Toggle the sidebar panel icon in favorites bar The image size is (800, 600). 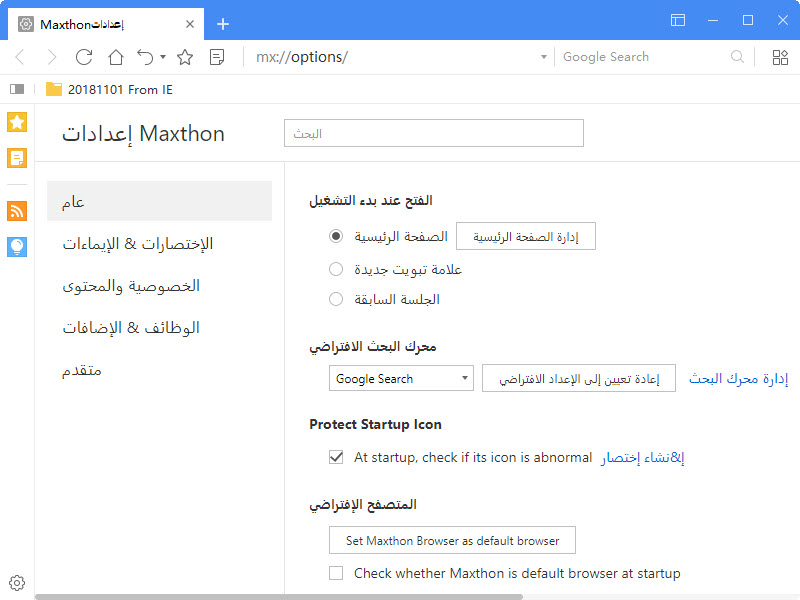pos(17,89)
